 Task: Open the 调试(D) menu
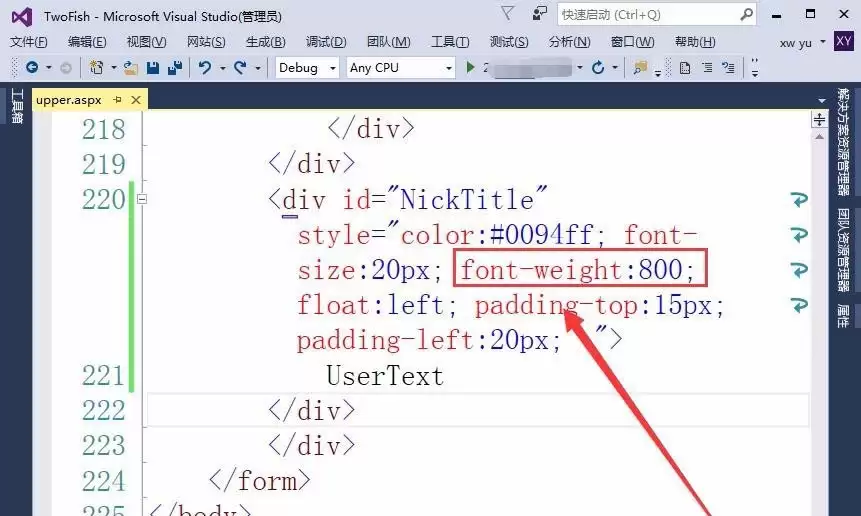click(326, 42)
